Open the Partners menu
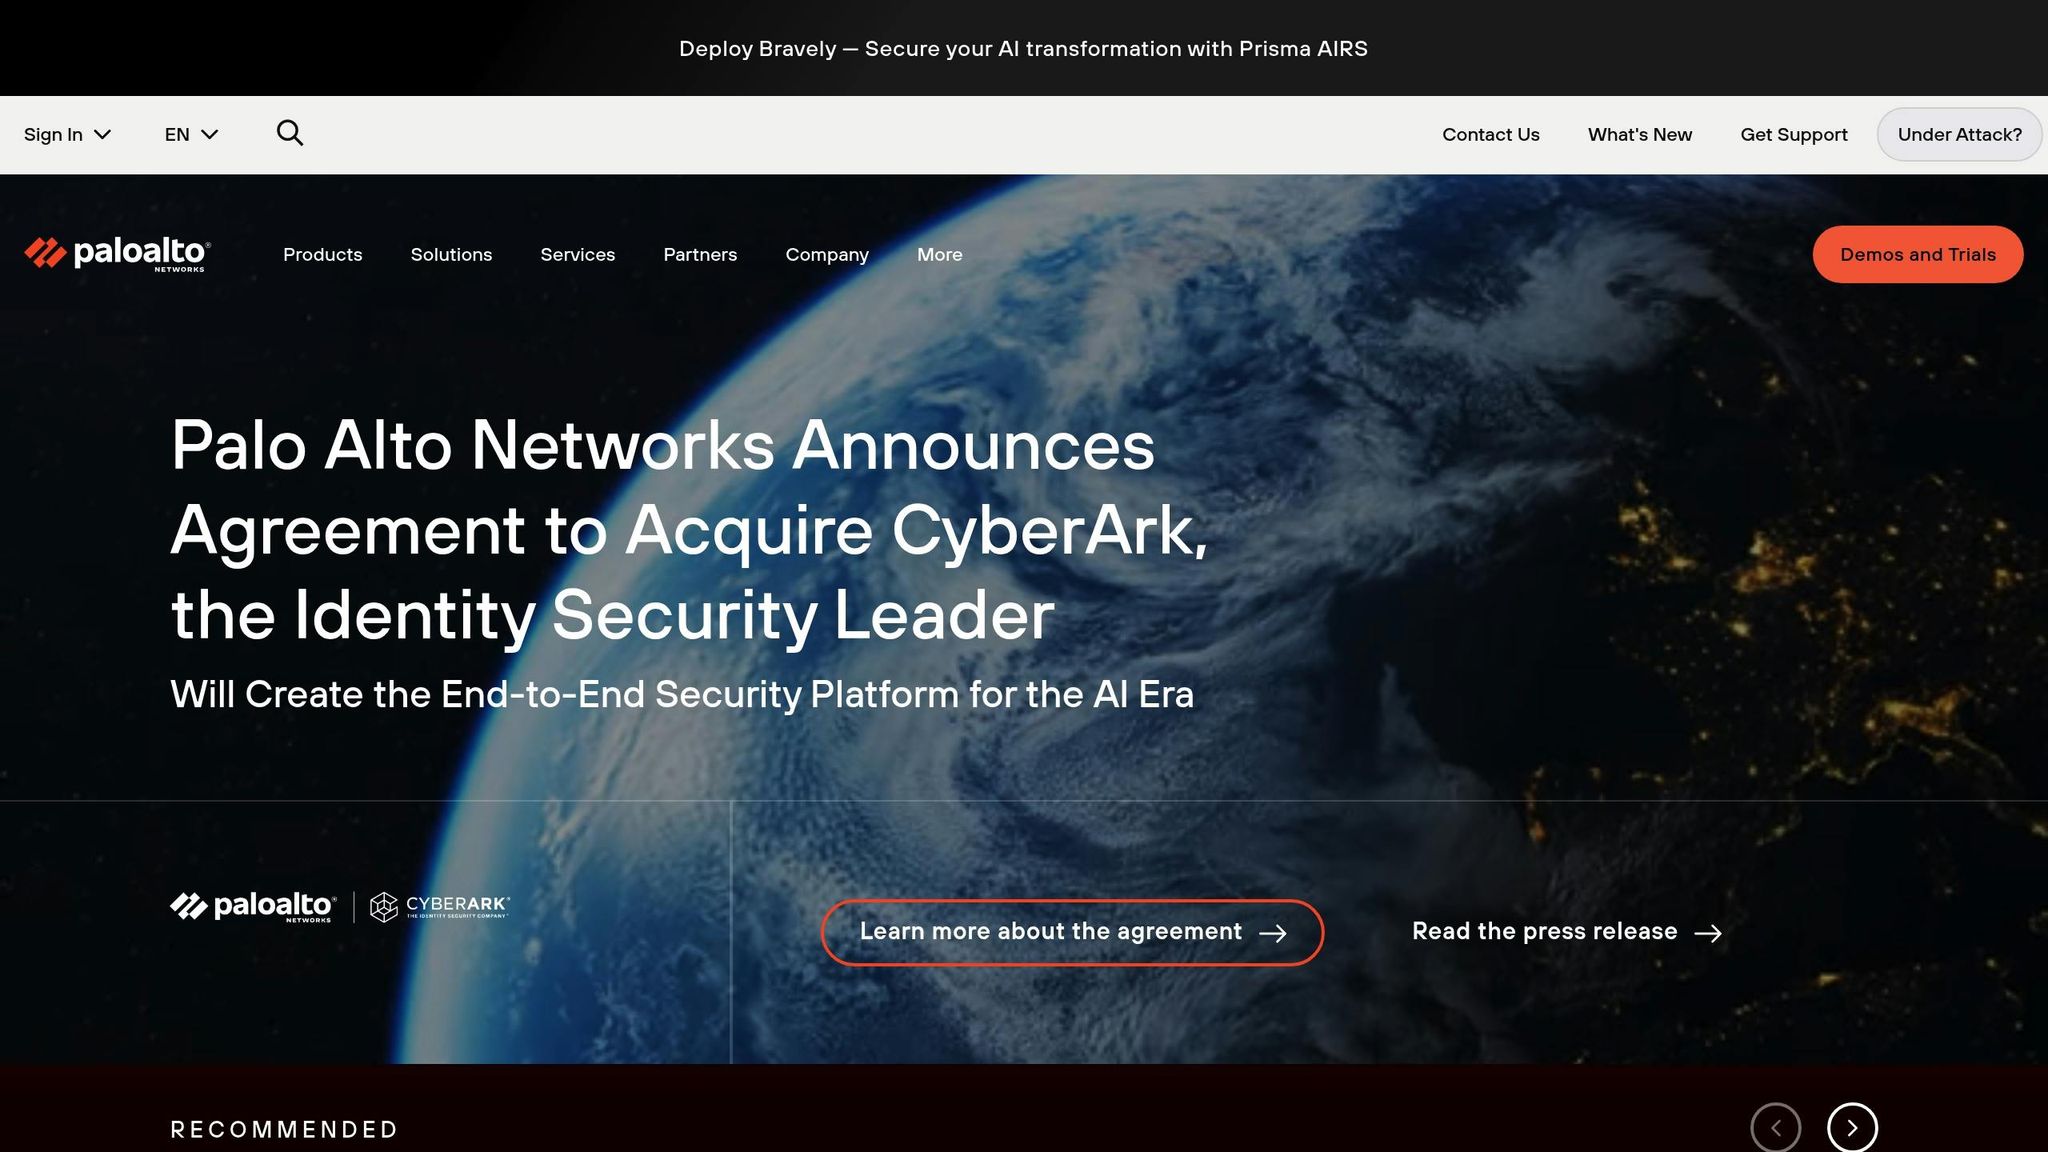The height and width of the screenshot is (1152, 2048). click(x=700, y=254)
